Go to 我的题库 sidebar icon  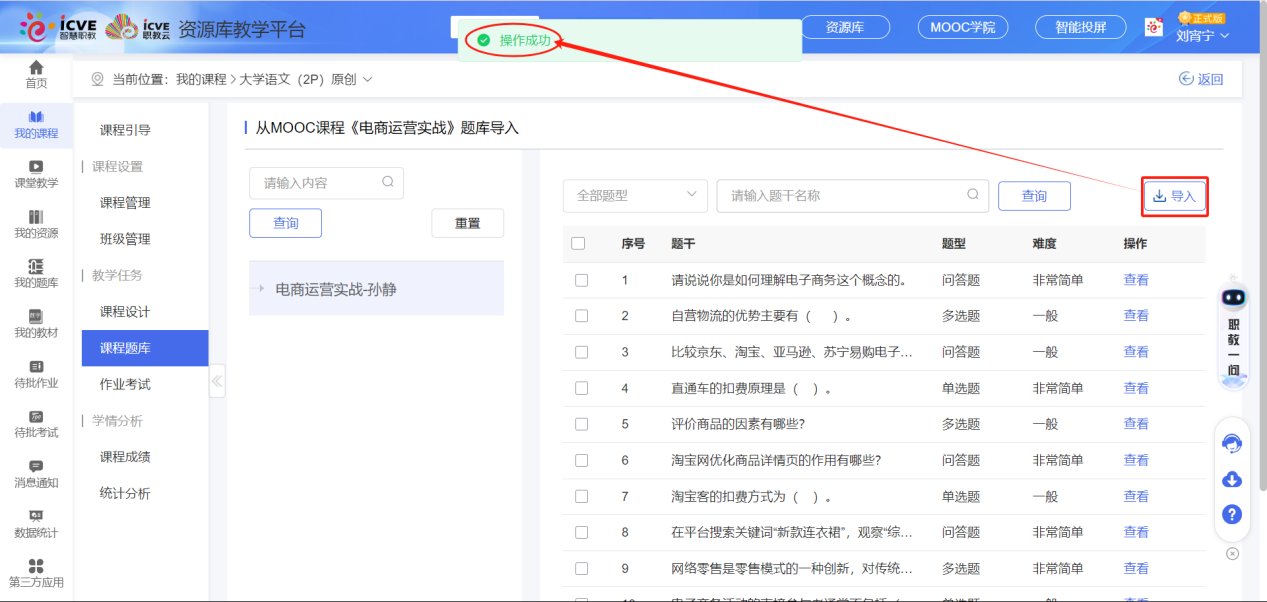click(x=36, y=273)
